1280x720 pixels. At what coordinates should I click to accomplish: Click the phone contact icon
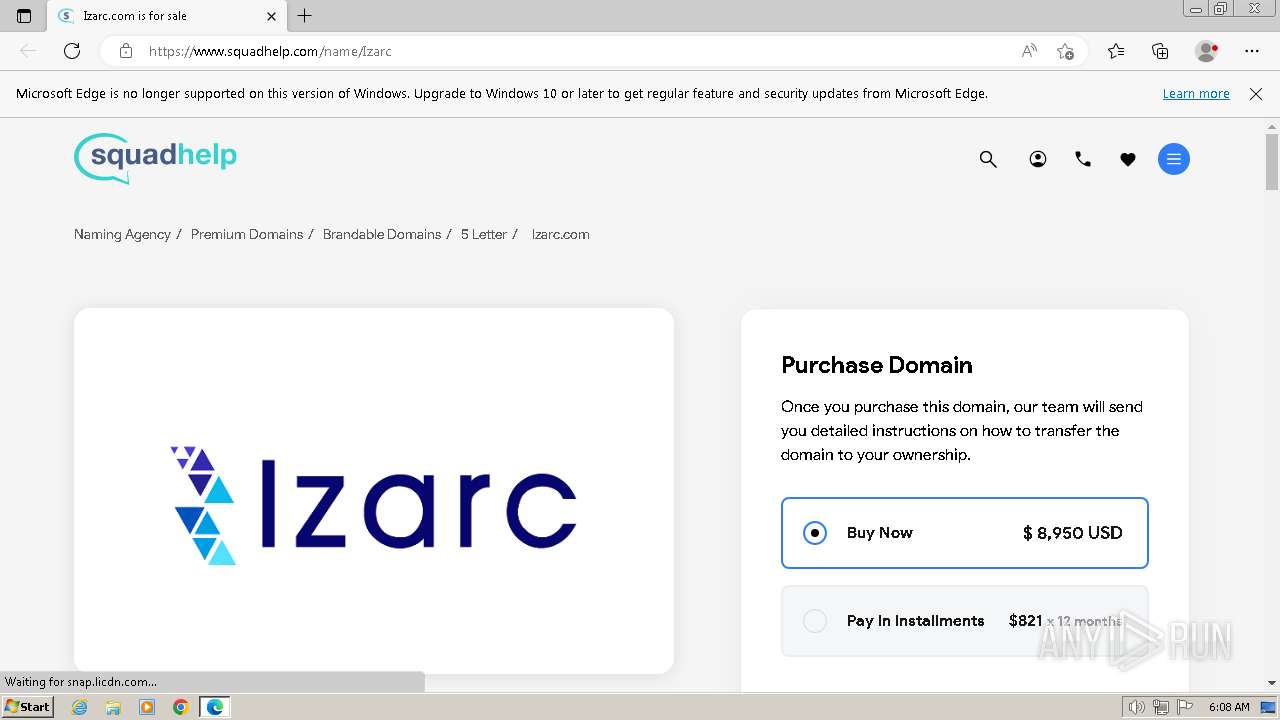(x=1083, y=159)
